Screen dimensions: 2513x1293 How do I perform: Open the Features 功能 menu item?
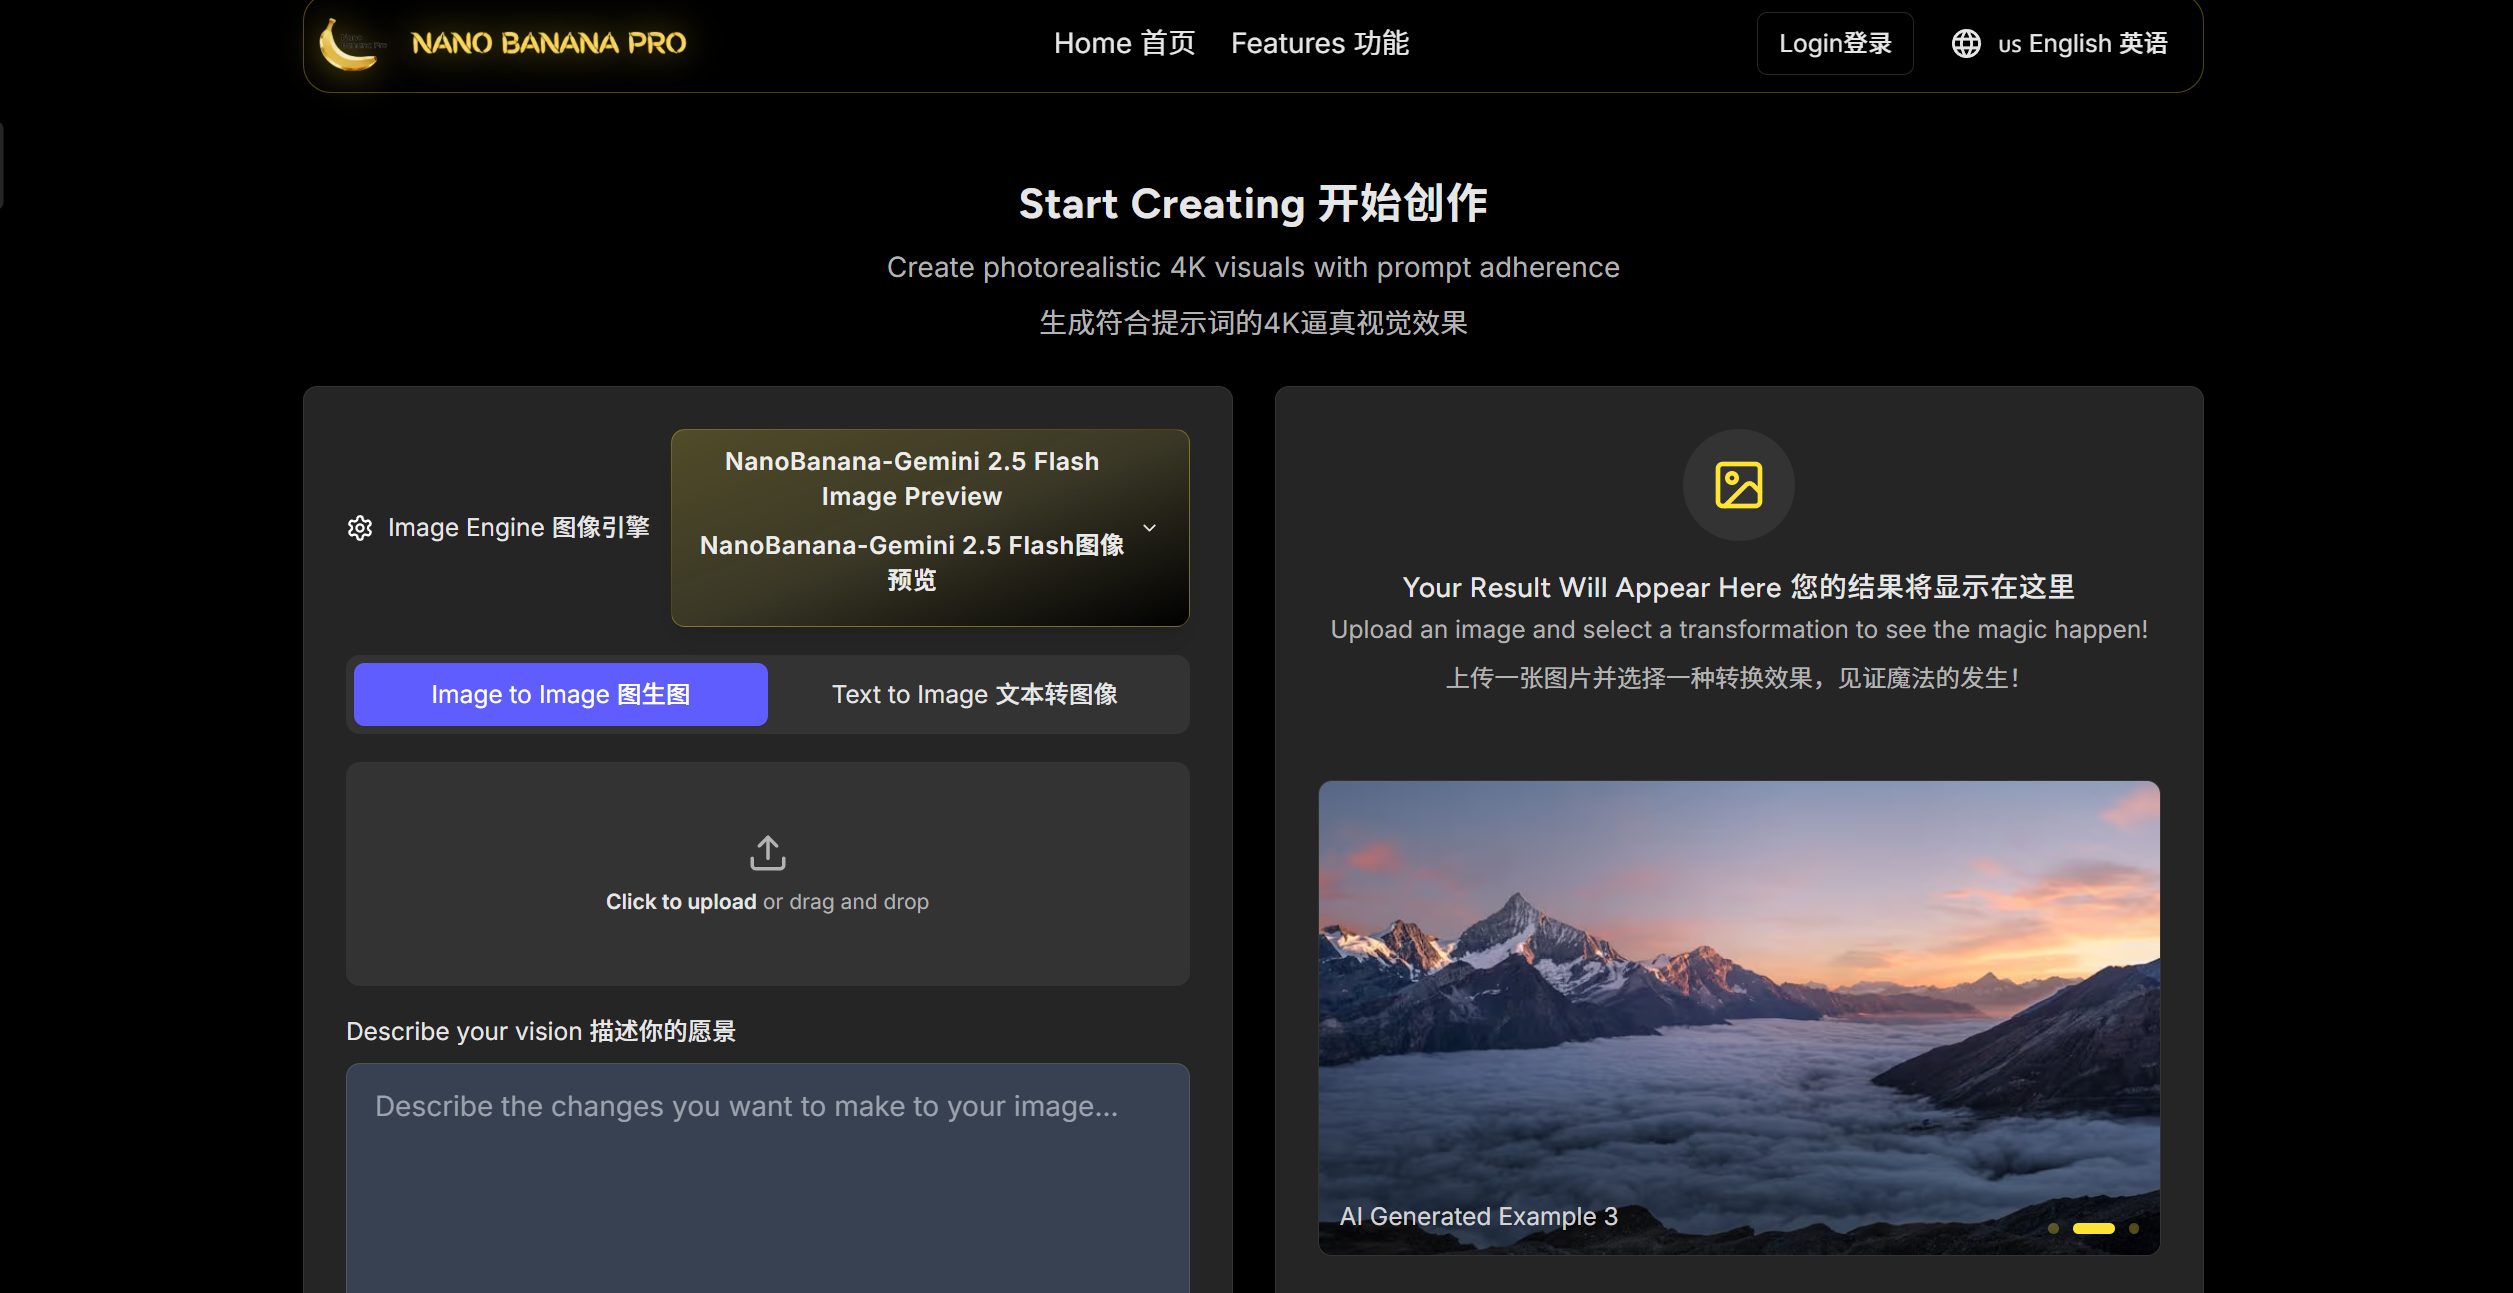point(1319,43)
